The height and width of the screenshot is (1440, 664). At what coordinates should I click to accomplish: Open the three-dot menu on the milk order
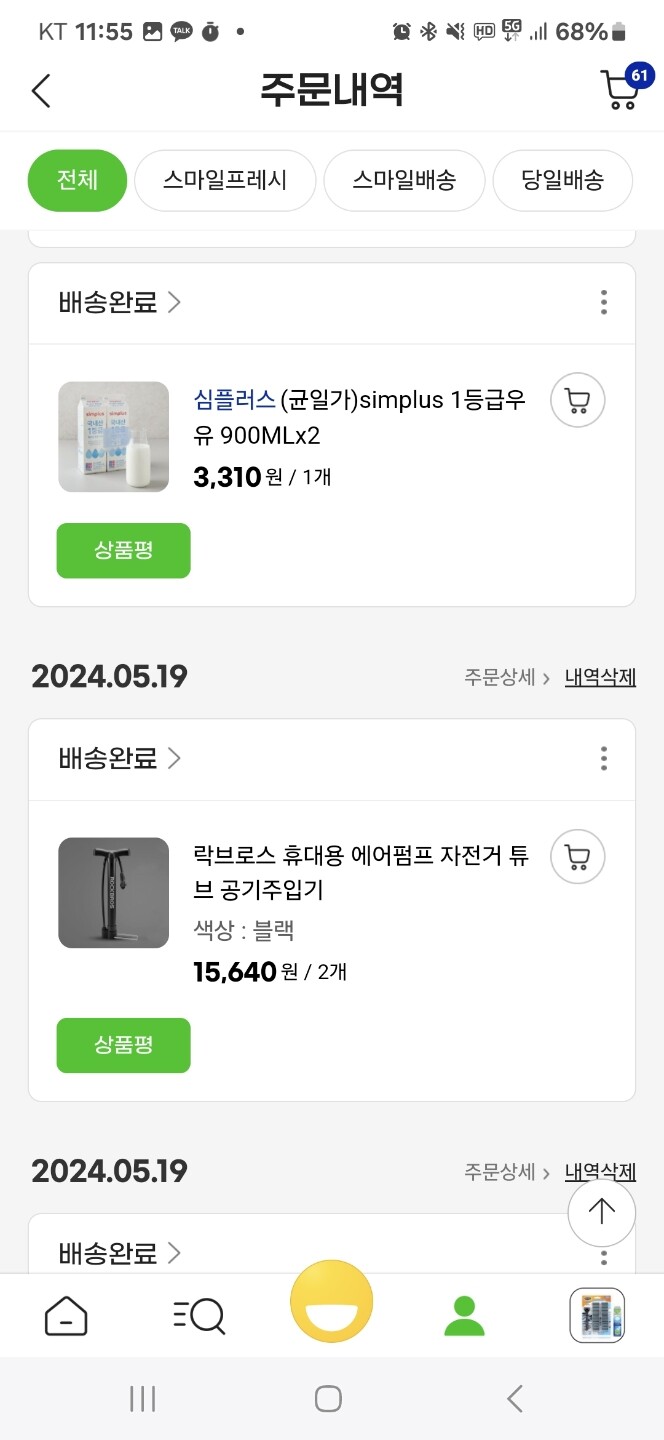[604, 302]
